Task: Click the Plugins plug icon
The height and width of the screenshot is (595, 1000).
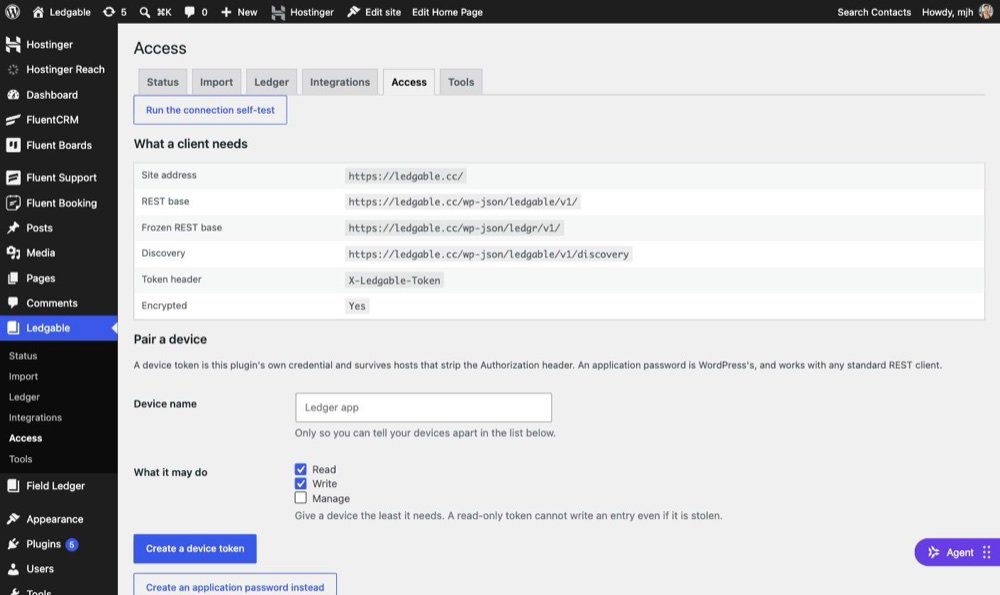Action: 13,544
